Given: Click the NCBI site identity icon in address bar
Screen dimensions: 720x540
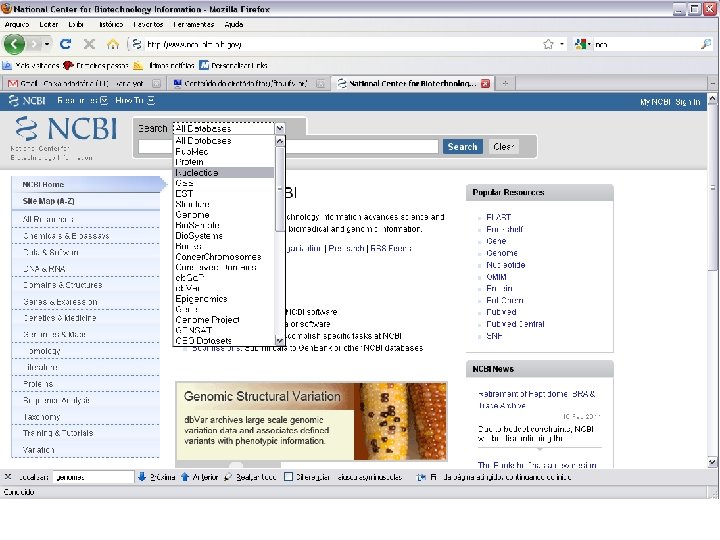Looking at the screenshot, I should (x=136, y=44).
